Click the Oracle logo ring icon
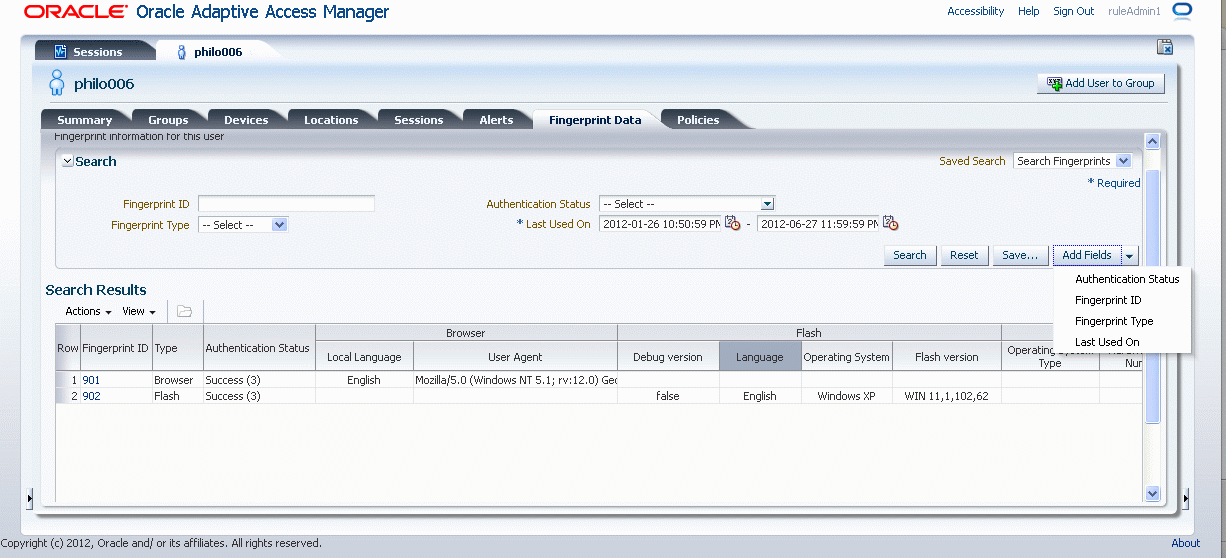 coord(1182,12)
